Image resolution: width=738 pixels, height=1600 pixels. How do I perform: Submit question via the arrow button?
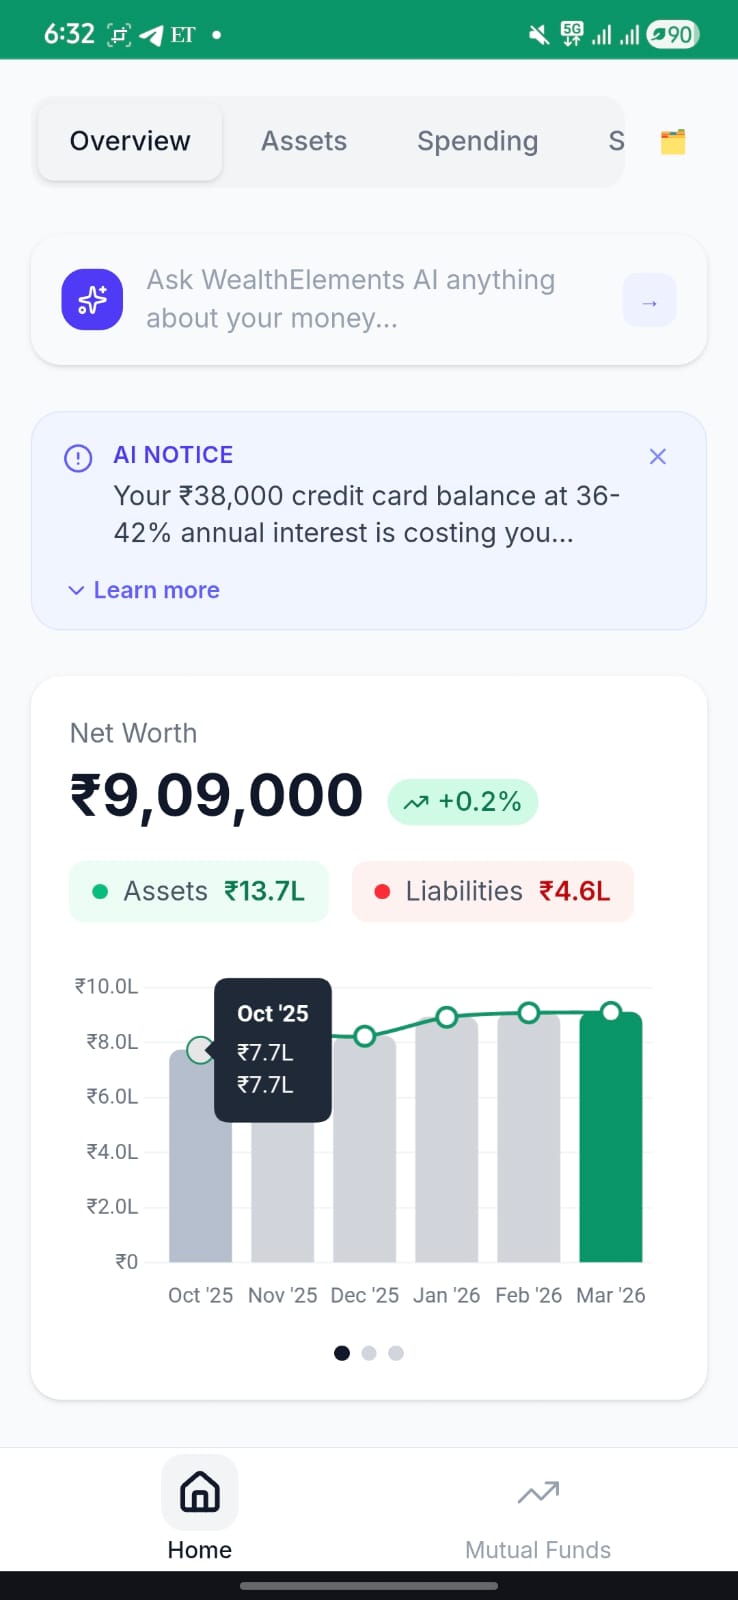click(649, 299)
